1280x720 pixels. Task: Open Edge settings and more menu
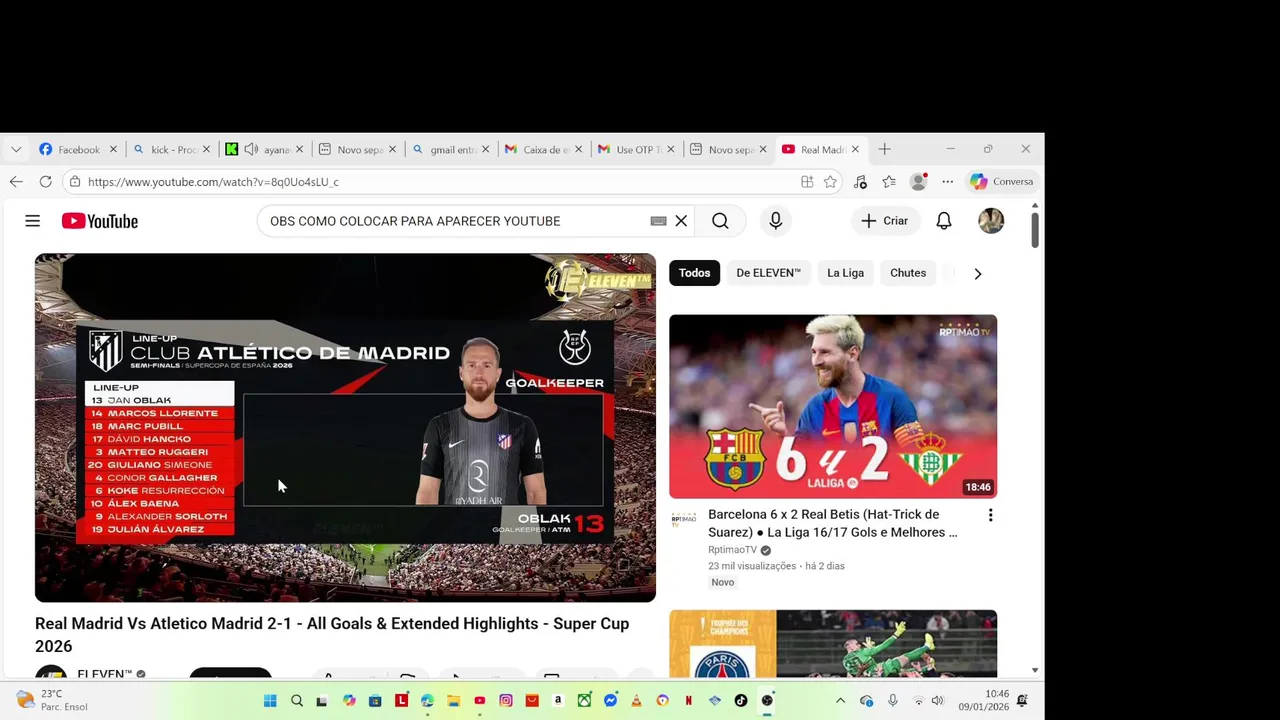[947, 182]
